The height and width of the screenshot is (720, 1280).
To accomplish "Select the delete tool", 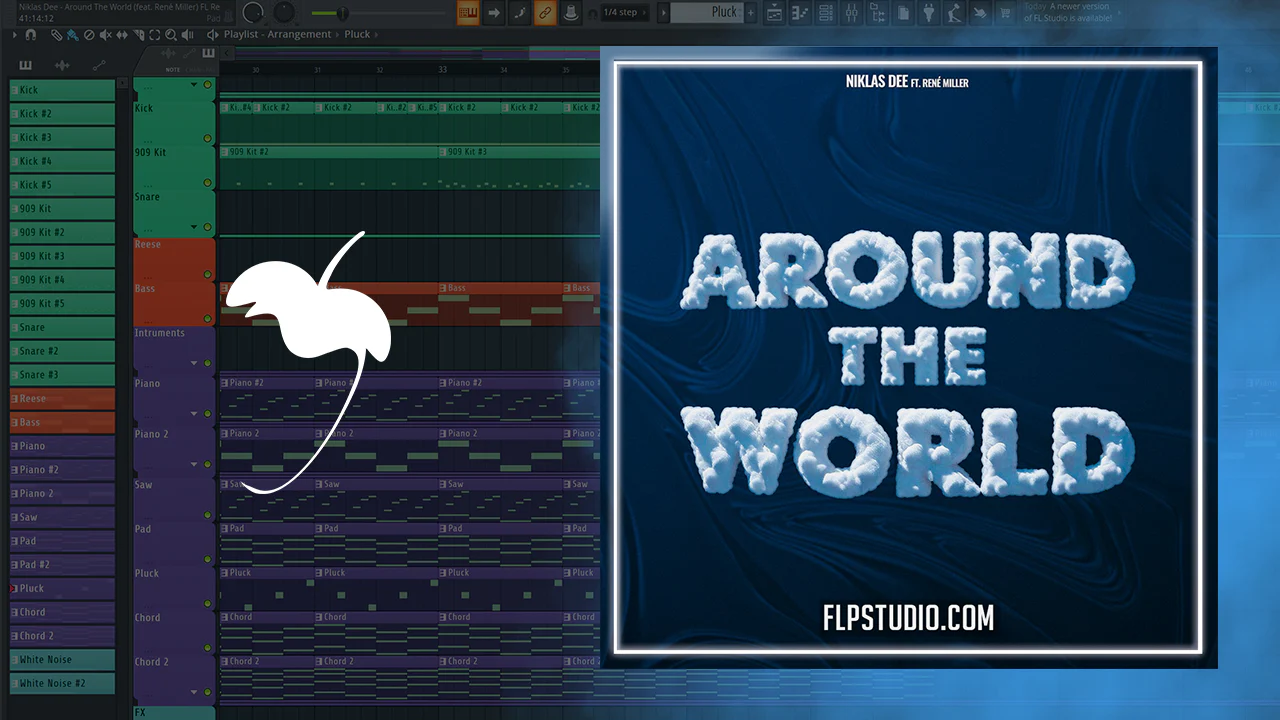I will click(x=89, y=34).
